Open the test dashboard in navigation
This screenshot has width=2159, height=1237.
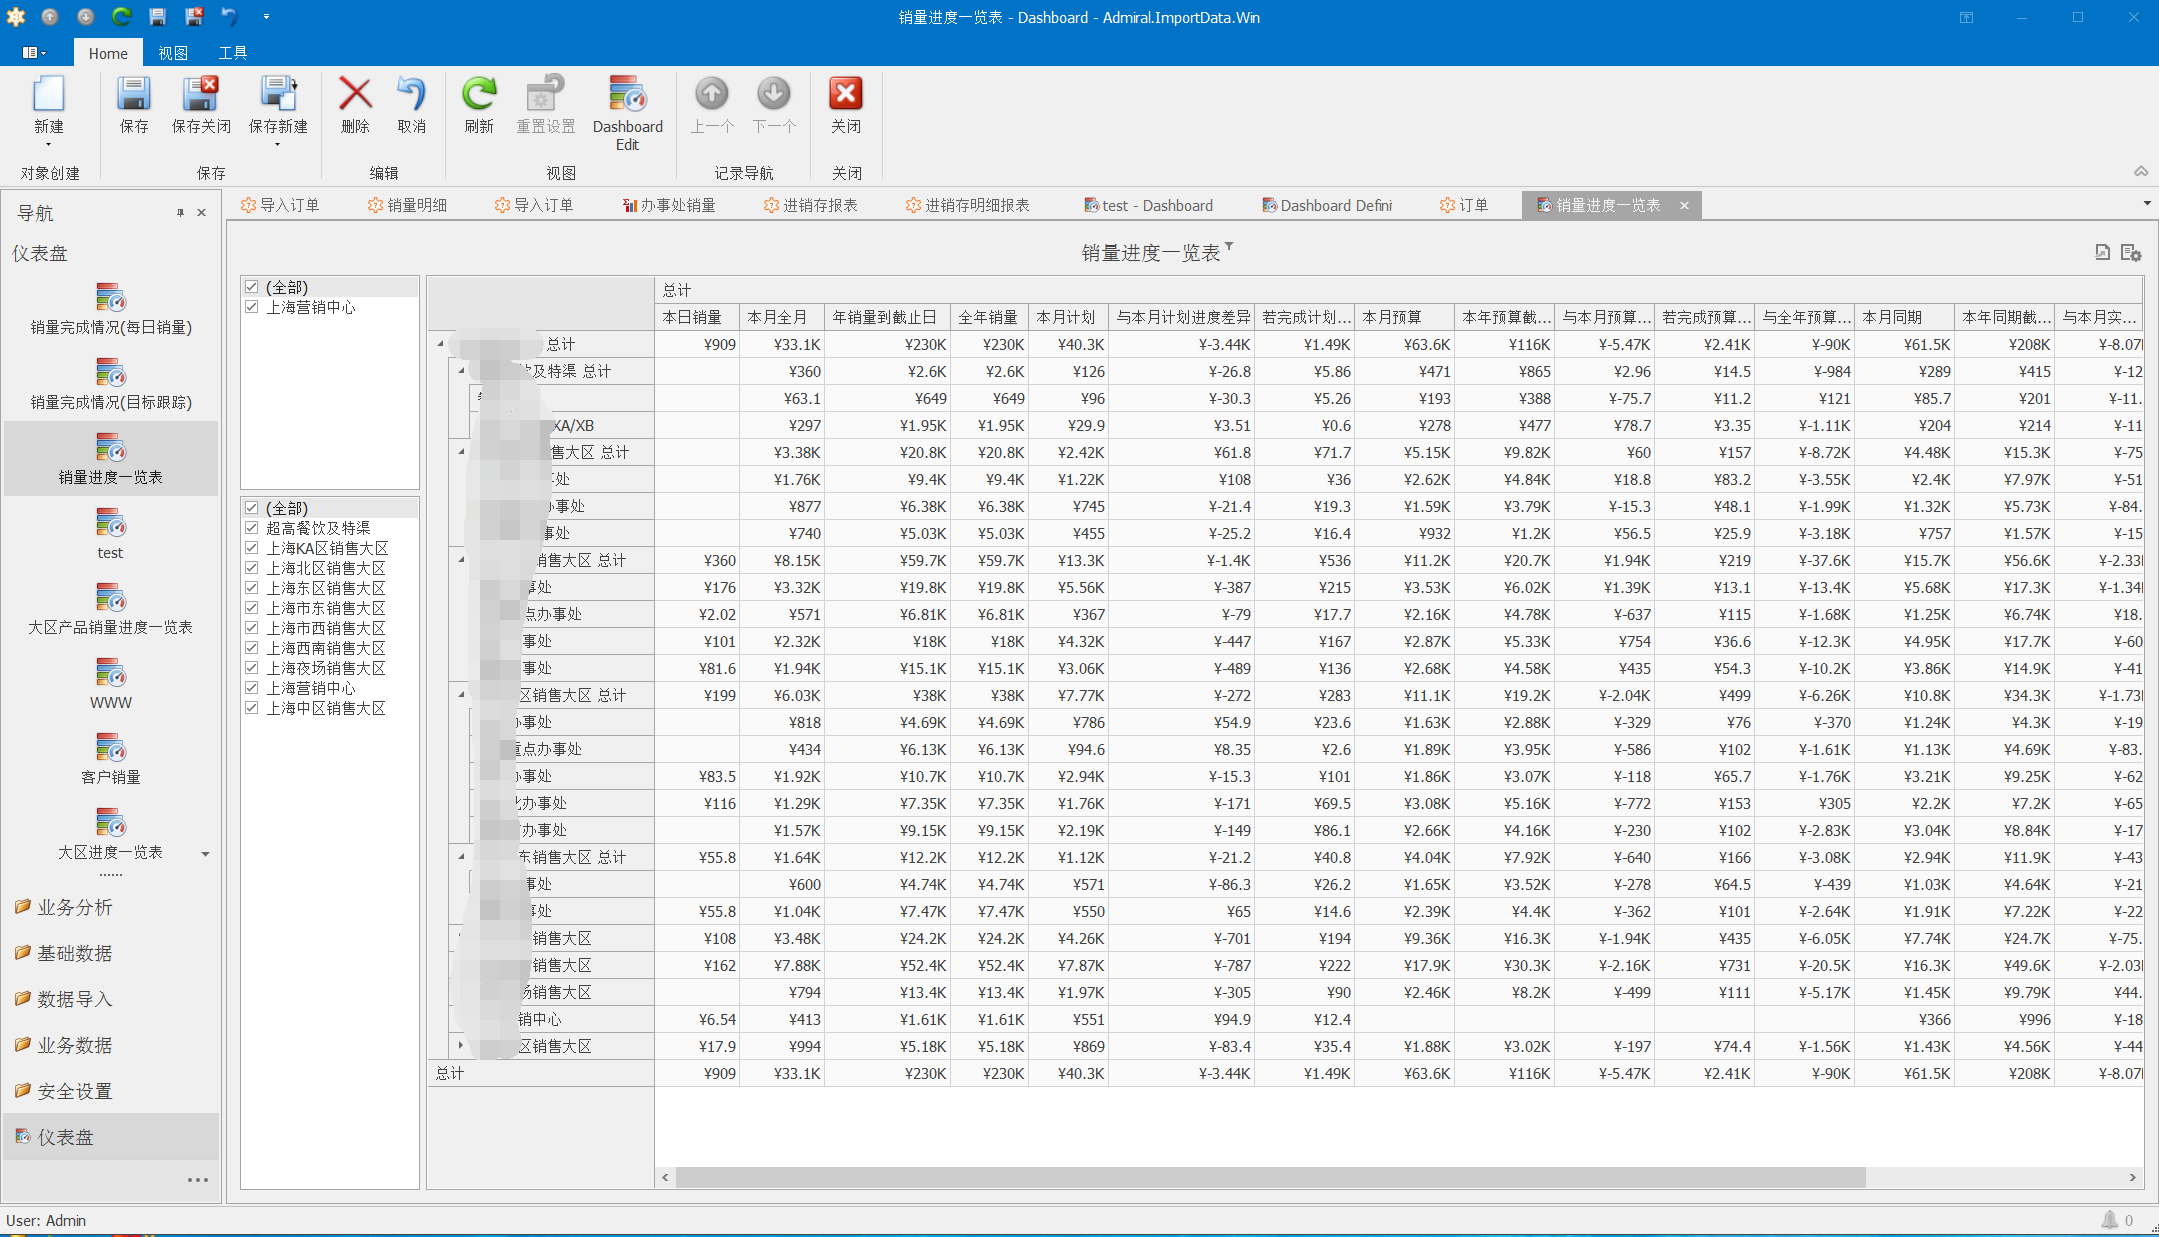[111, 533]
